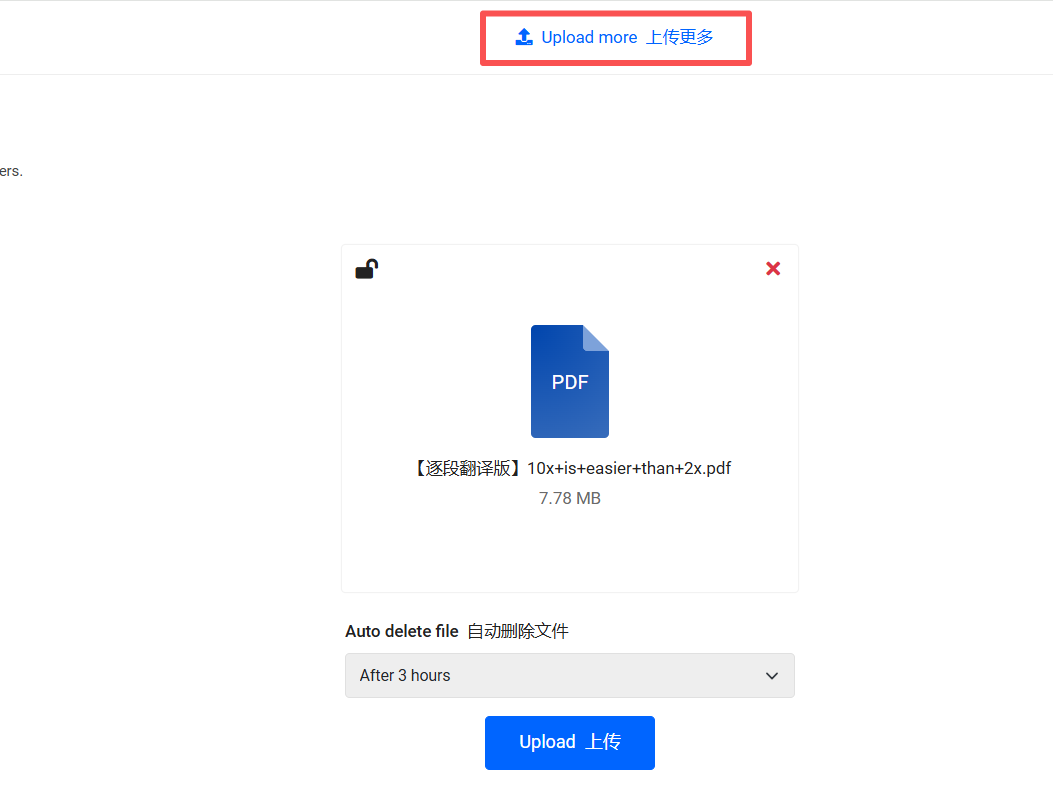Click the chevron arrow in auto delete dropdown
The width and height of the screenshot is (1053, 807).
coord(772,676)
